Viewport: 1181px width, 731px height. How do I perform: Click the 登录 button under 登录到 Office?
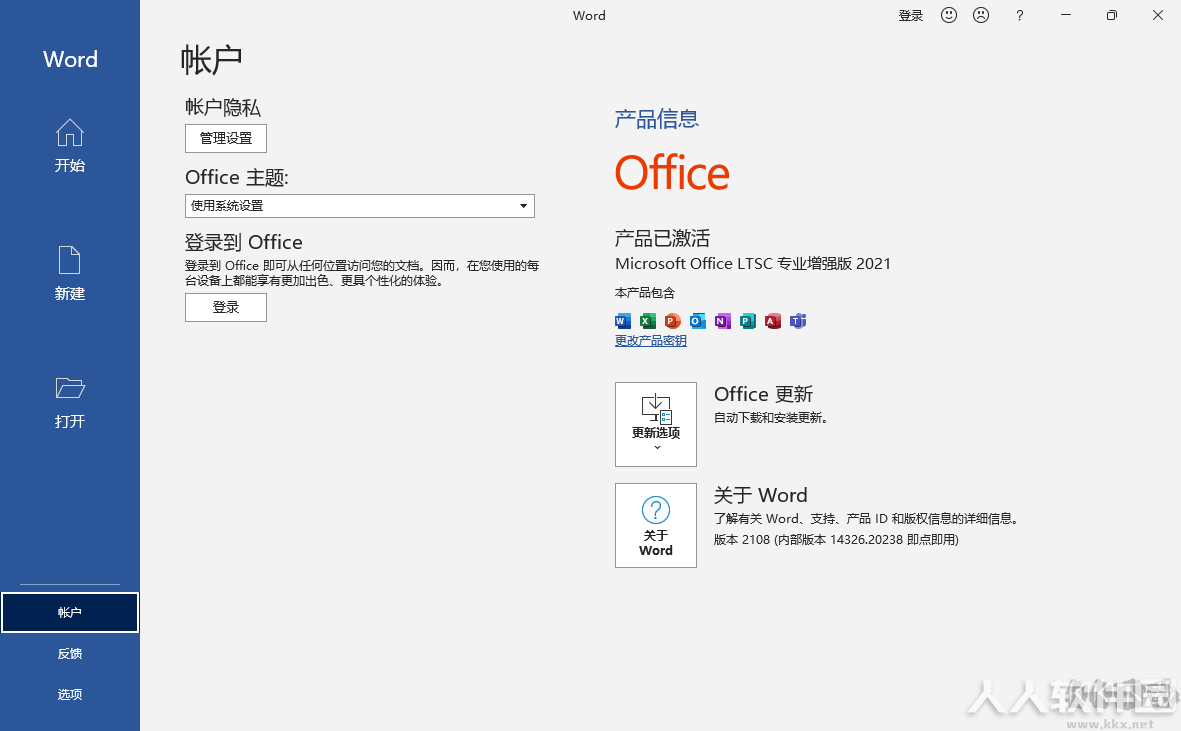pos(226,307)
